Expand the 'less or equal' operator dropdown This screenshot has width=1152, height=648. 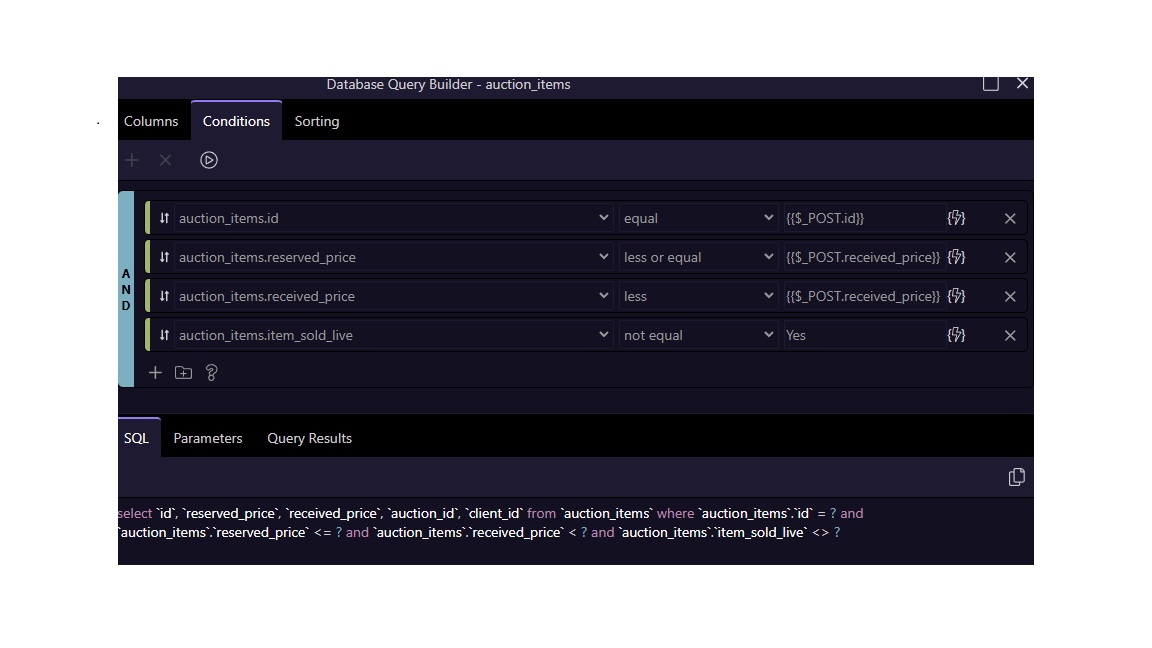(698, 257)
